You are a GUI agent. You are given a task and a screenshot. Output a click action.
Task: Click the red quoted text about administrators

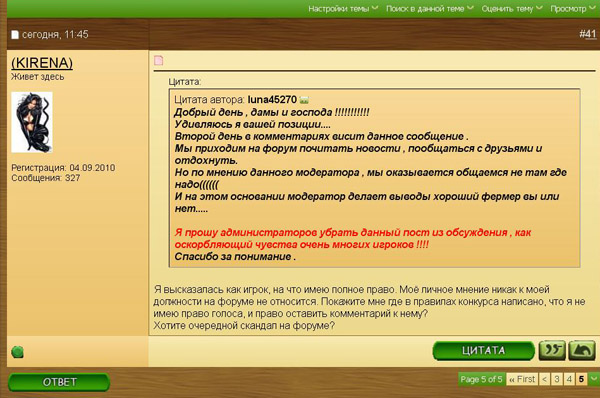coord(353,238)
